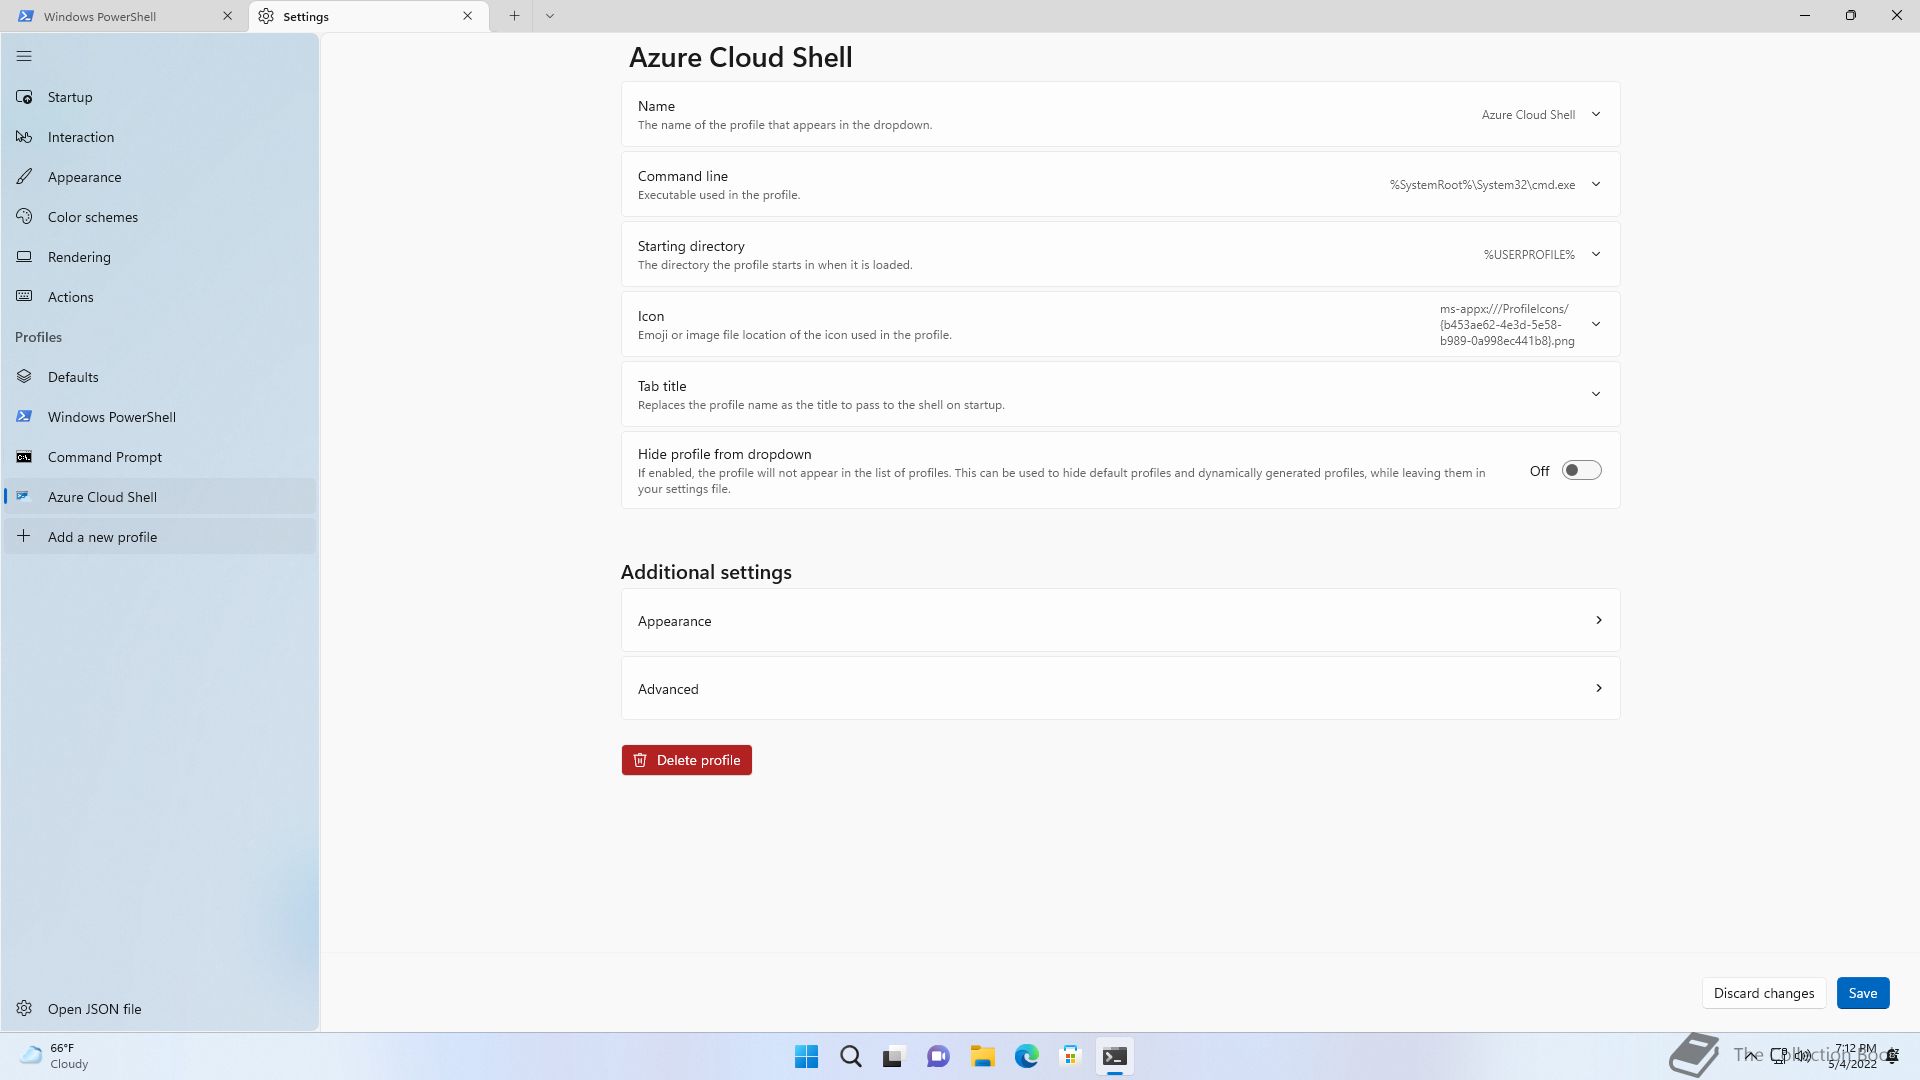Select the Settings tab
The width and height of the screenshot is (1920, 1080).
pyautogui.click(x=368, y=16)
